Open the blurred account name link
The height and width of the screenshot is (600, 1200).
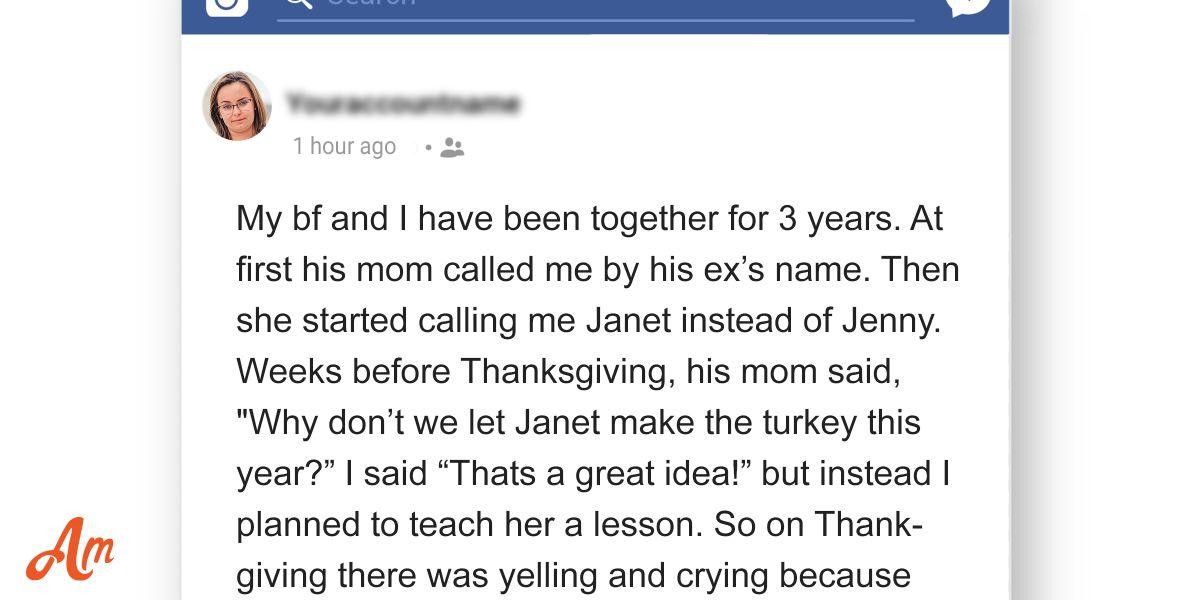(403, 103)
